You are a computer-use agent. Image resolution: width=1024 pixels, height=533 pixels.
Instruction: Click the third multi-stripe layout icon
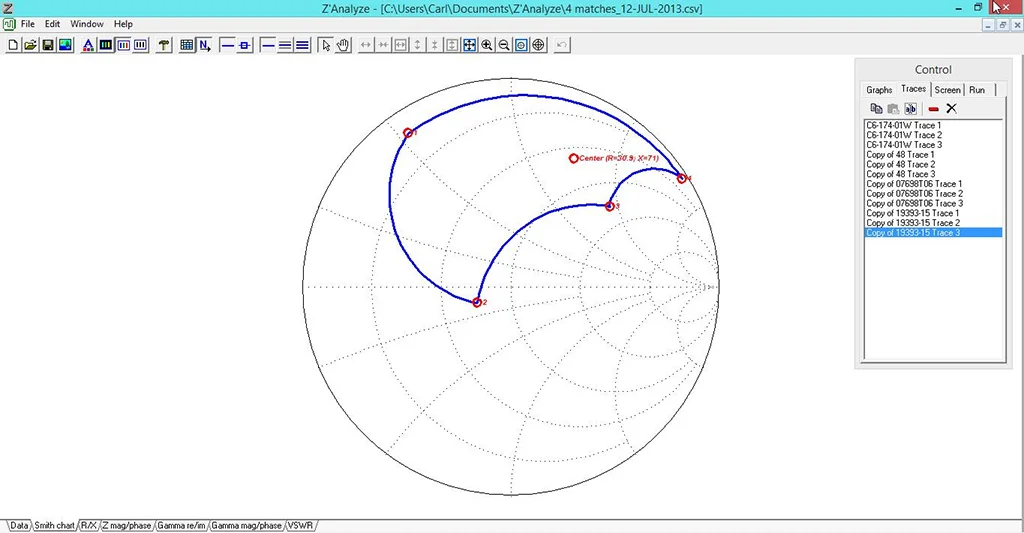140,45
